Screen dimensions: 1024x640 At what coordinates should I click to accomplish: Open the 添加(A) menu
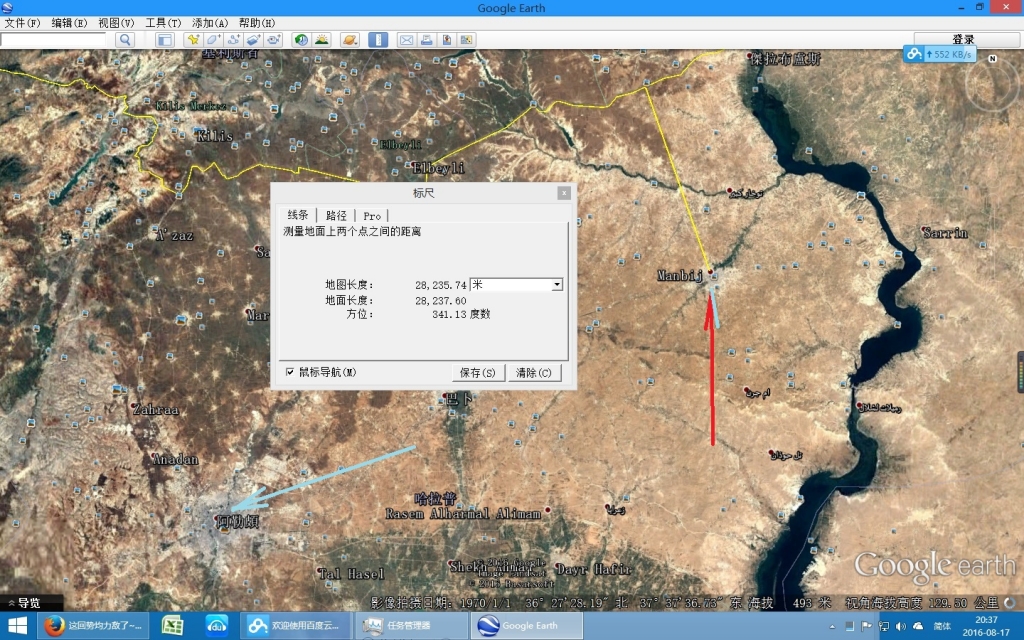point(210,23)
